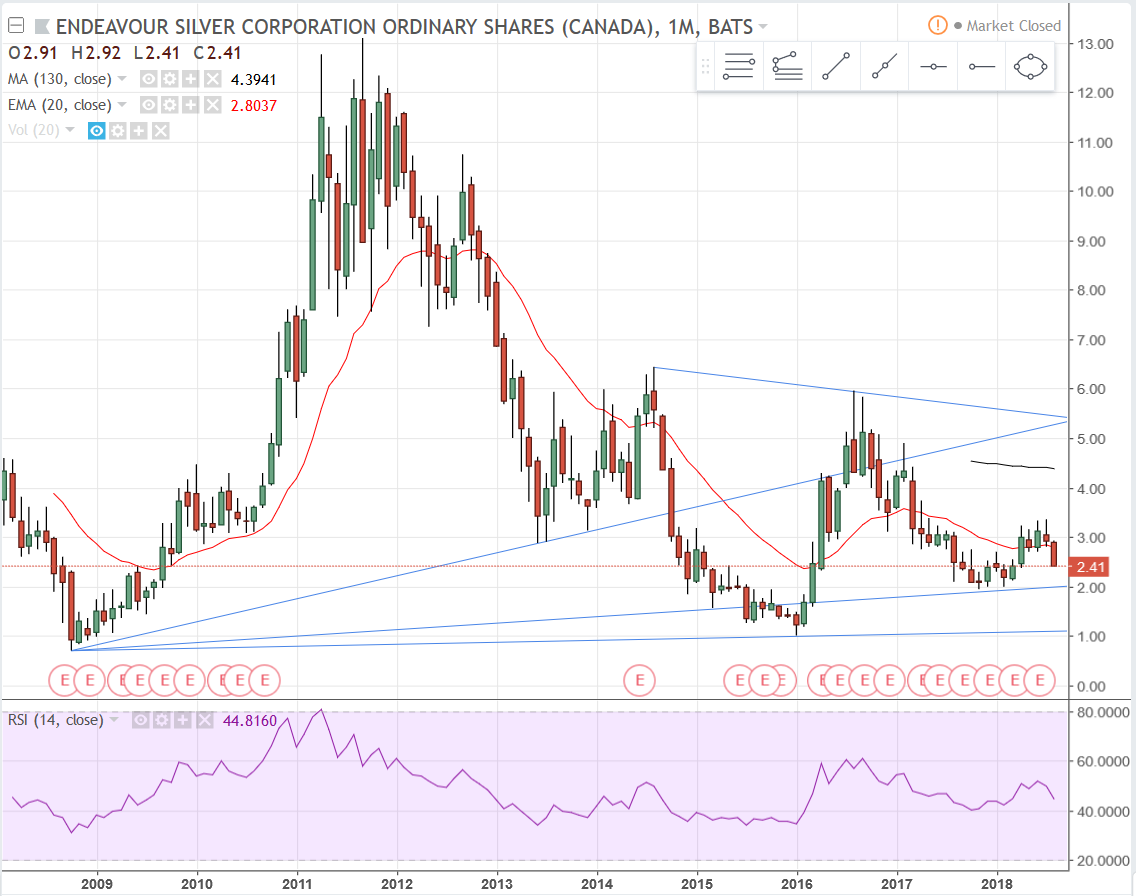This screenshot has height=896, width=1136.
Task: Click the RSI (14, close) indicator label
Action: point(55,720)
